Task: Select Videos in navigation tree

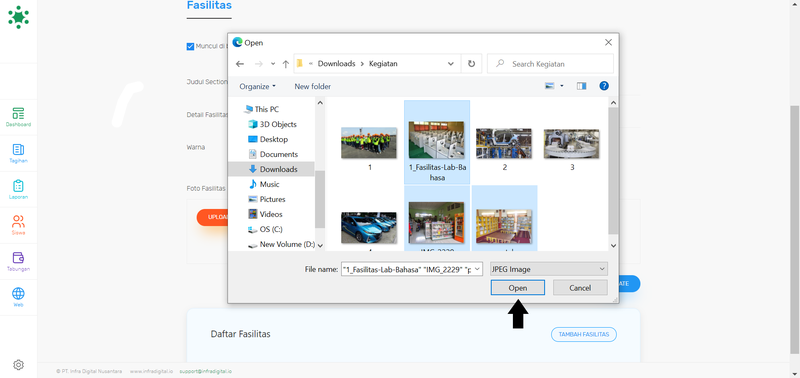Action: (265, 214)
